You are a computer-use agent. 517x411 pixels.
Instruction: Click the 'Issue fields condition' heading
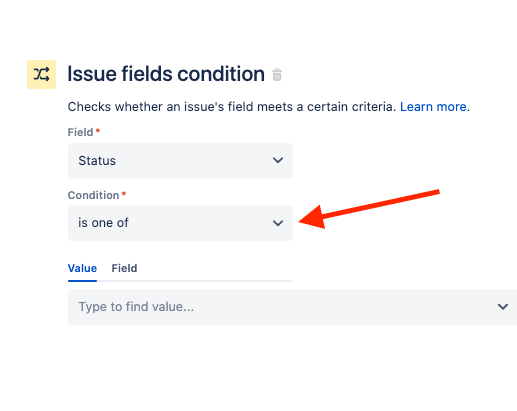coord(166,74)
